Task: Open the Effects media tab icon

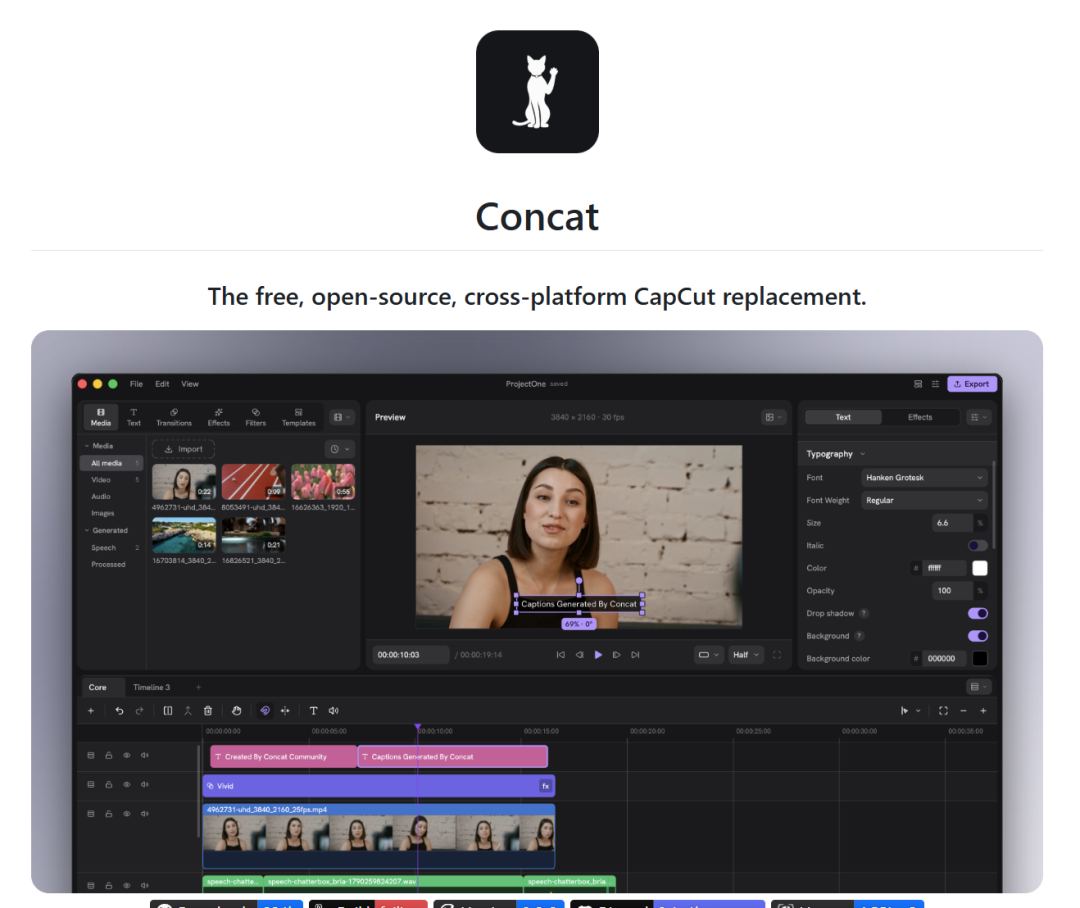Action: 218,417
